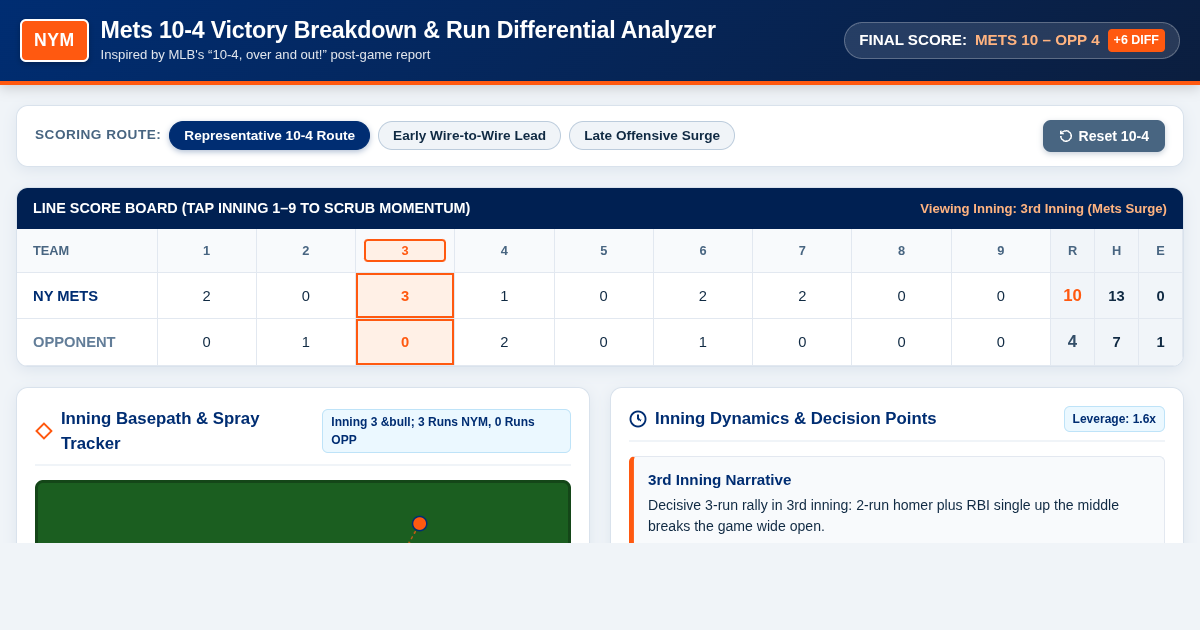Select Early Wire-to-Wire Lead route
This screenshot has height=630, width=1200.
point(469,136)
